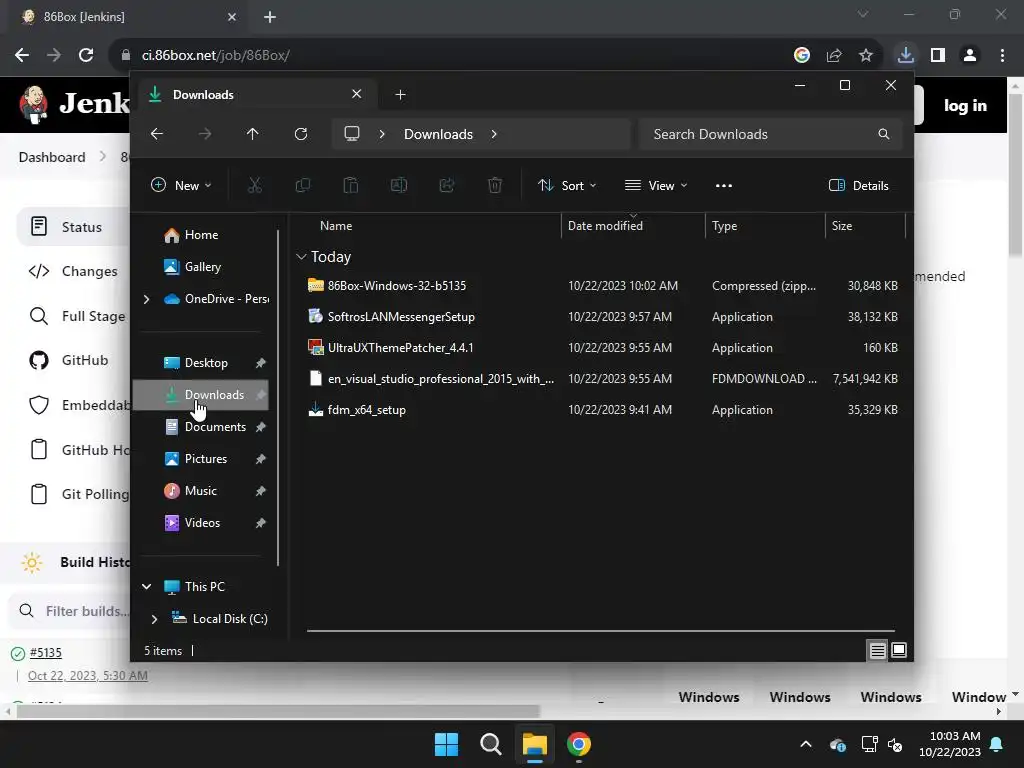Open the notification bell in system tray

point(997,744)
